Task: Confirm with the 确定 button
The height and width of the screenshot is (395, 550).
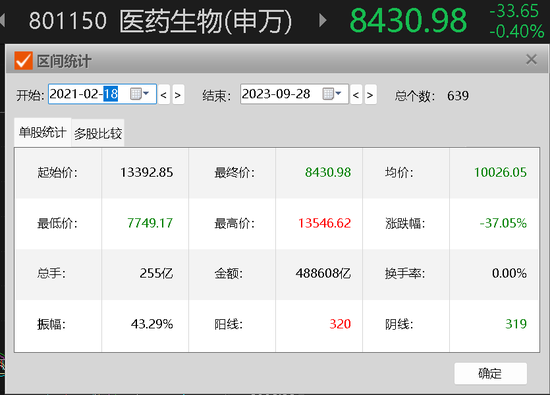Action: tap(490, 373)
